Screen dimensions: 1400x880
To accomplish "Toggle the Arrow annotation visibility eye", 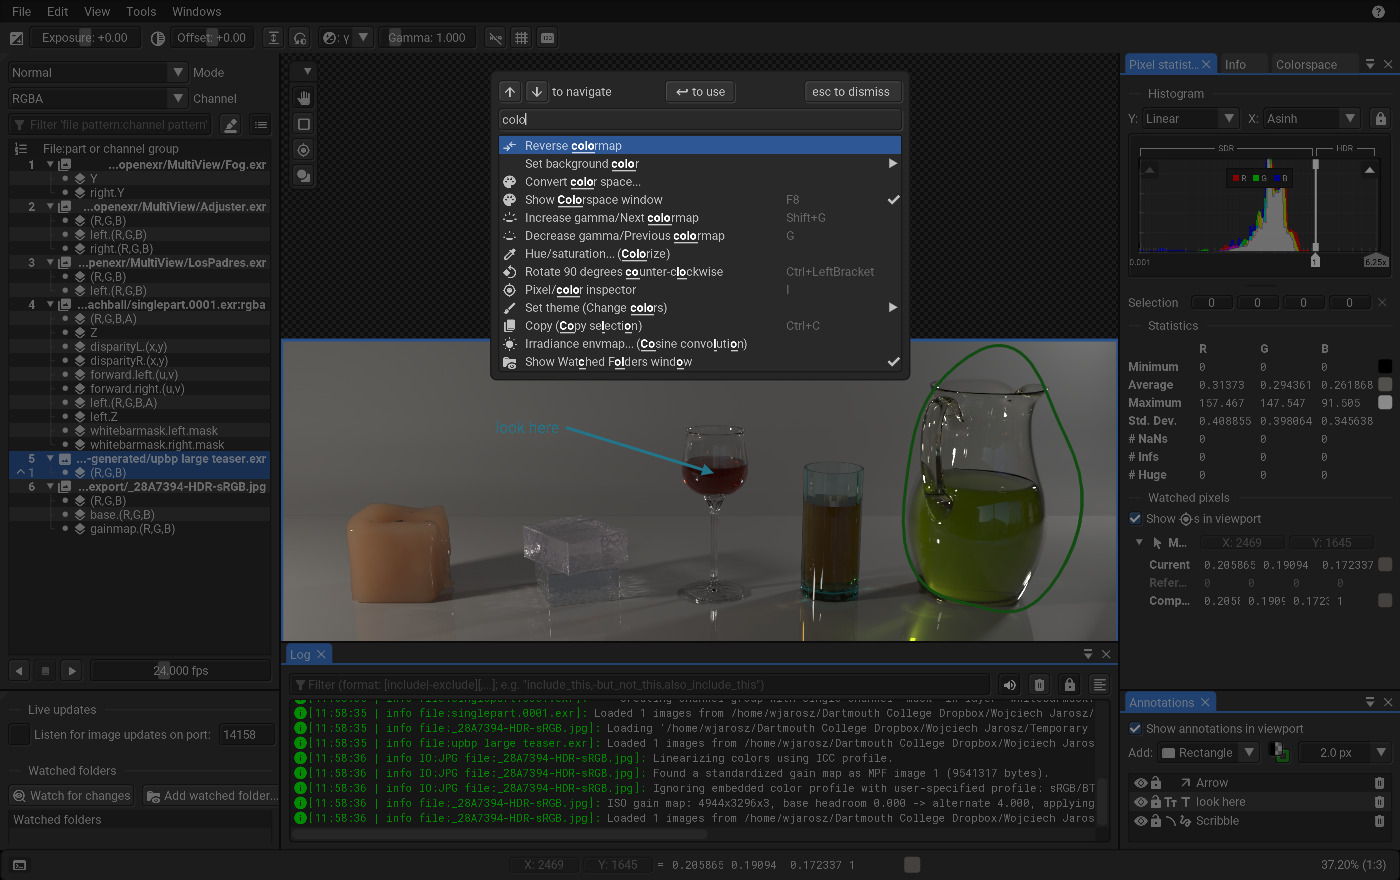I will point(1141,783).
